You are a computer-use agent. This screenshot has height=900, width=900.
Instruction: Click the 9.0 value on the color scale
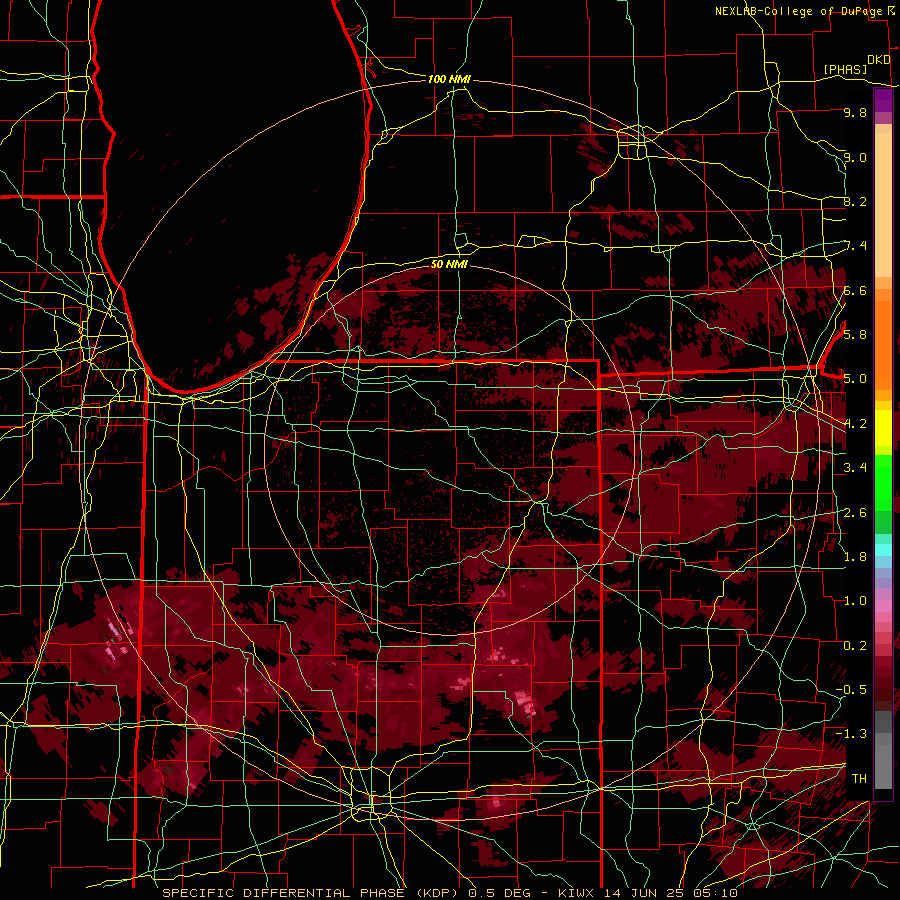(855, 157)
